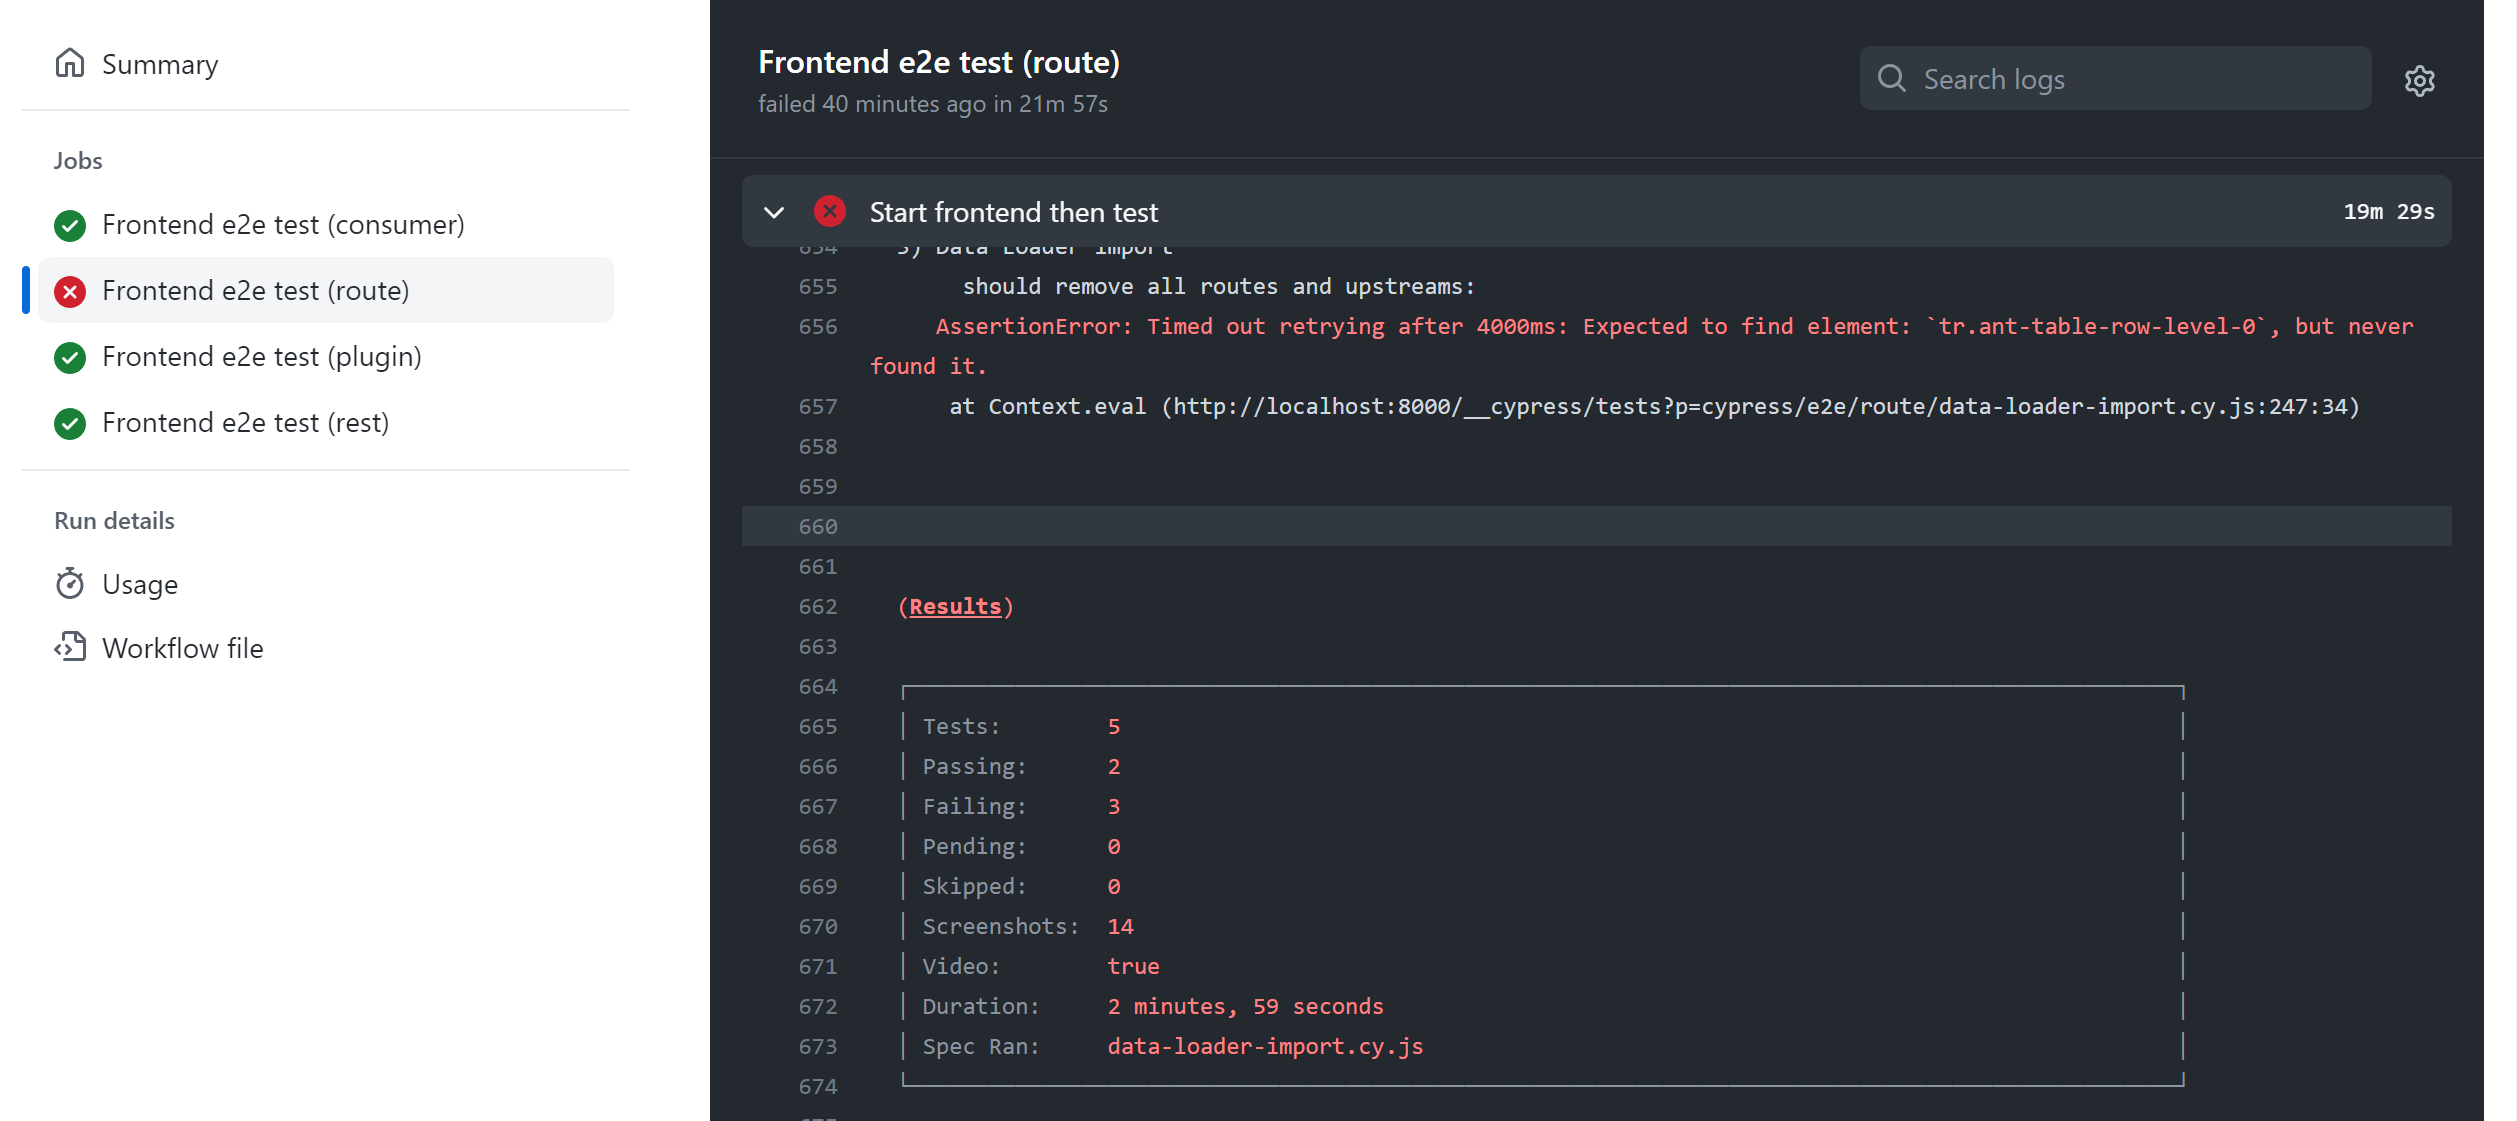Click the Results text in logs
This screenshot has width=2517, height=1121.
(955, 606)
